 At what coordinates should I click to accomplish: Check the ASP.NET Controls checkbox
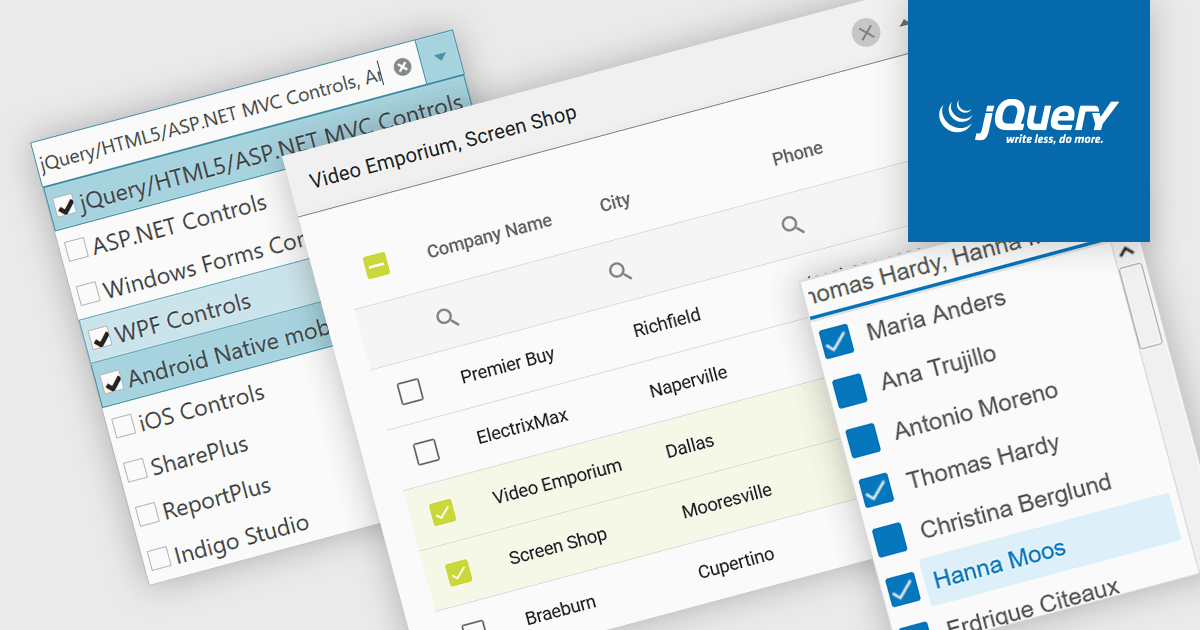(x=77, y=248)
